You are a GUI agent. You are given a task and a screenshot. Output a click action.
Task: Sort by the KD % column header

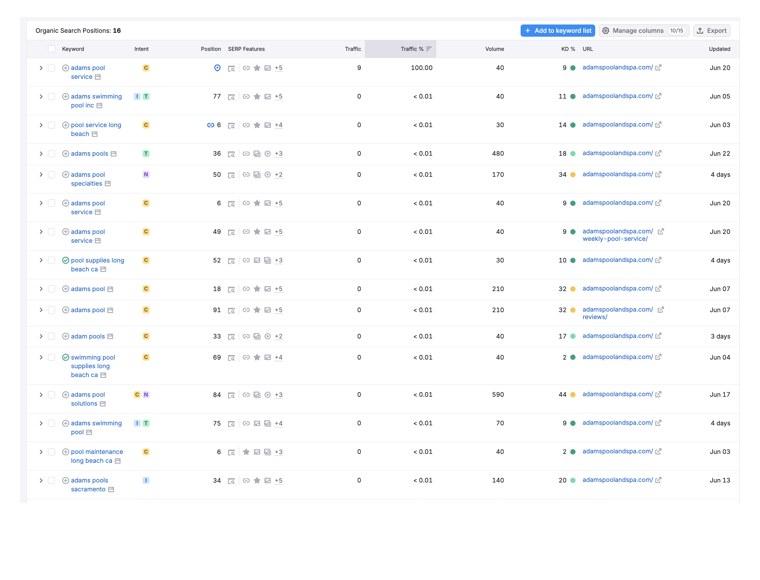click(x=568, y=49)
